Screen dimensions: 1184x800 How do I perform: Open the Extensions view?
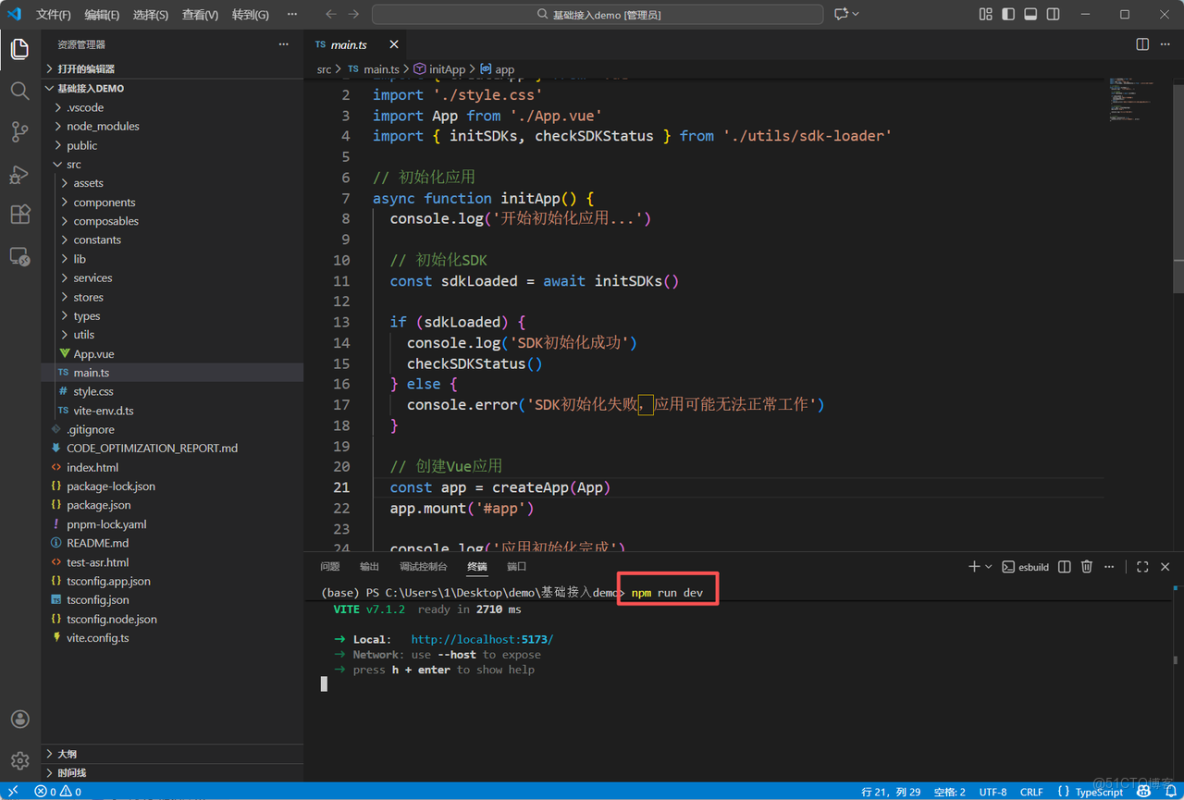(19, 215)
